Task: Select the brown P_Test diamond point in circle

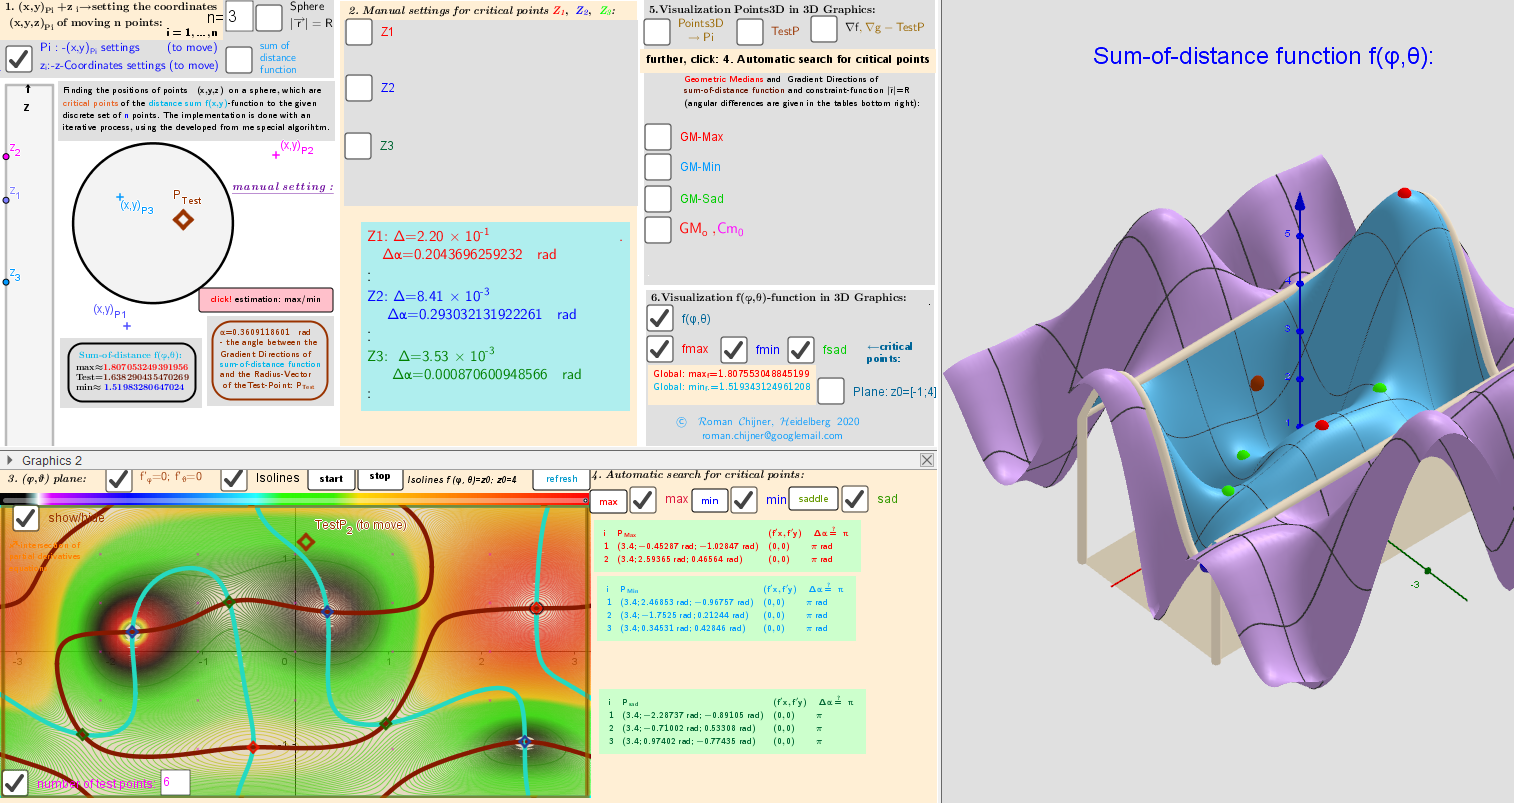Action: [184, 219]
